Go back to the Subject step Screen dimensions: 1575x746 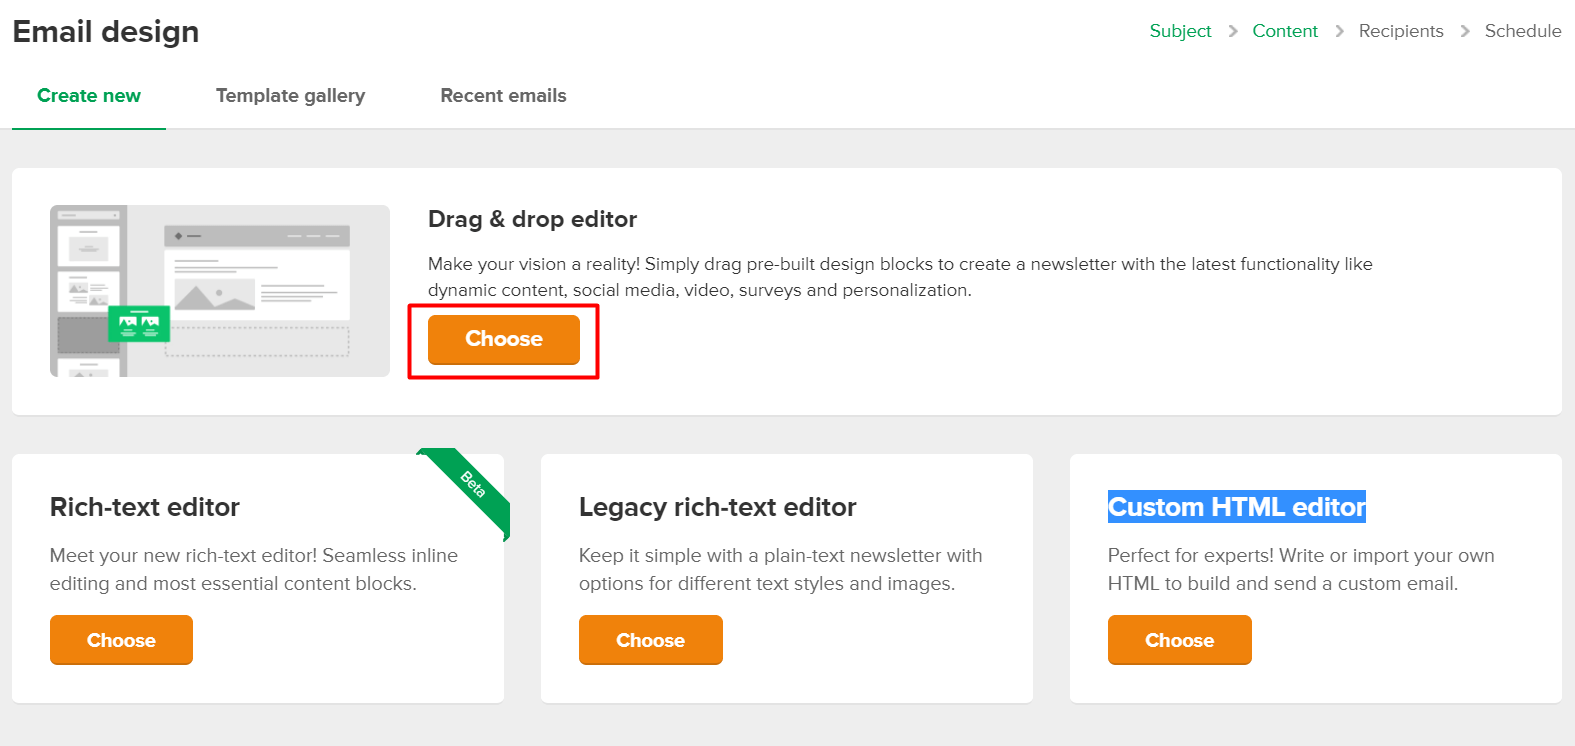pos(1180,31)
